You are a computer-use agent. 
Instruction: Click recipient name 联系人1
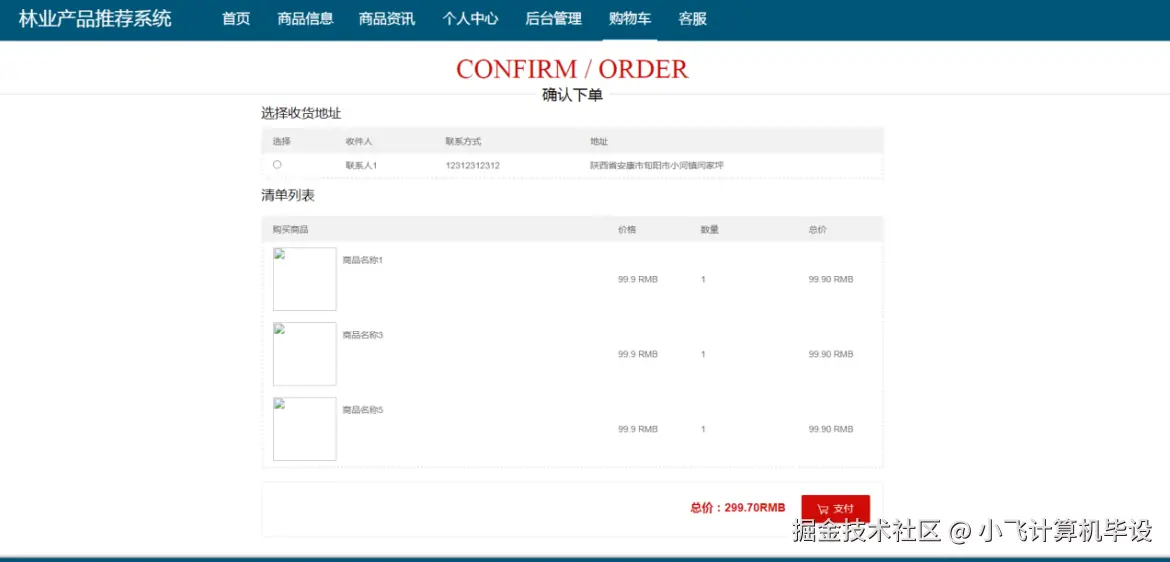tap(361, 165)
